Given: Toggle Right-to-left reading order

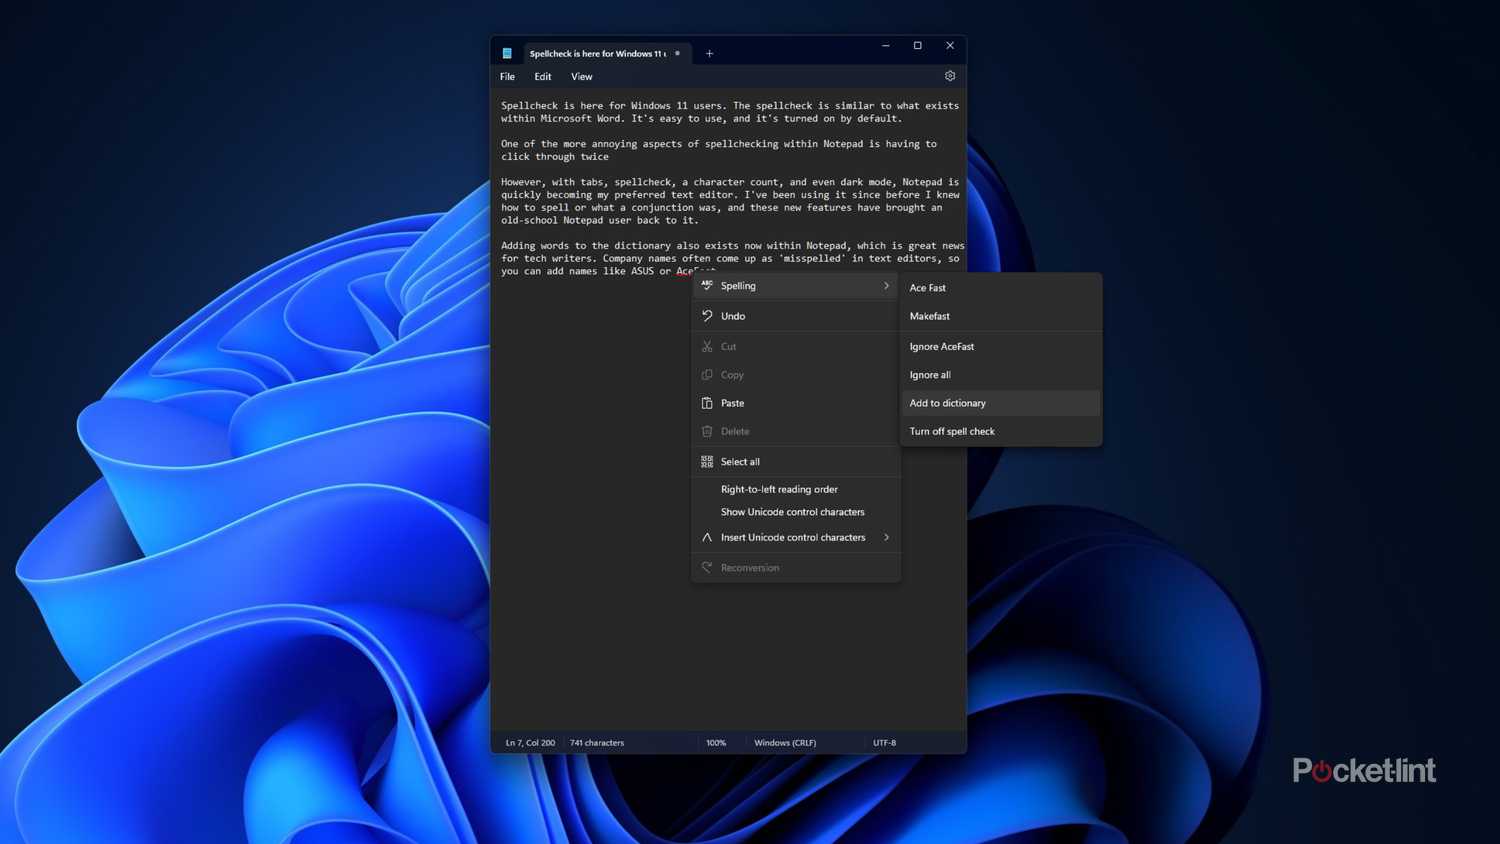Looking at the screenshot, I should 779,490.
